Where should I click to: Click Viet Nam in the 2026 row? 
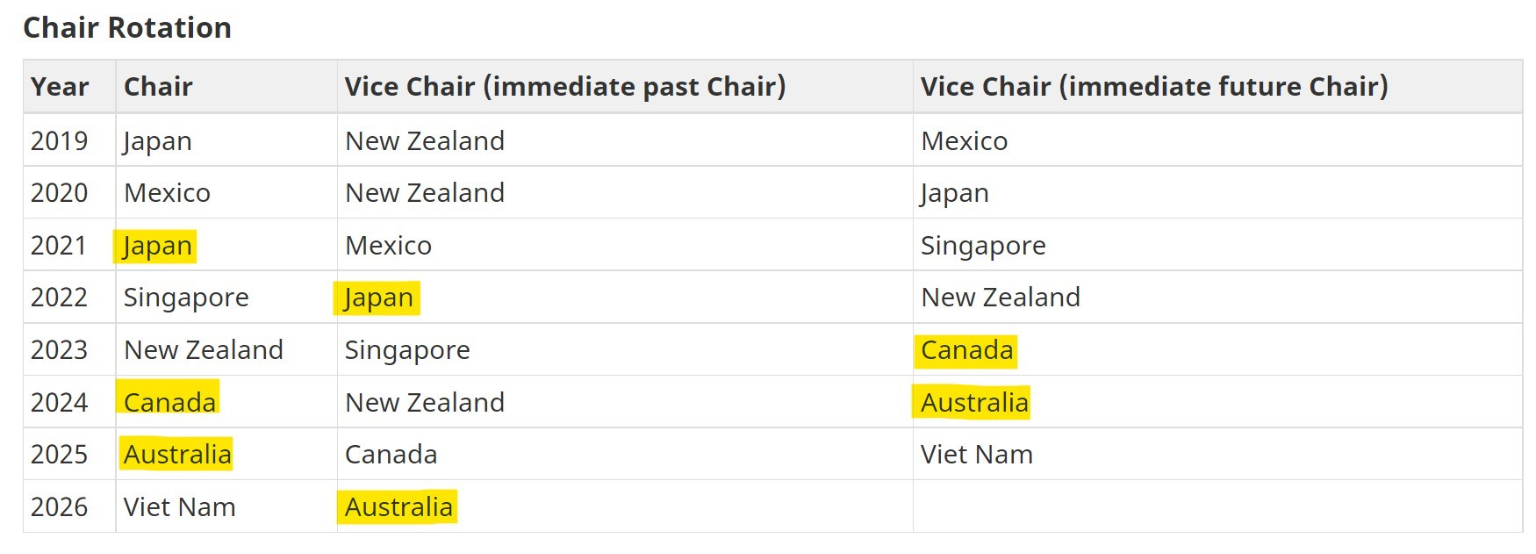pos(179,507)
